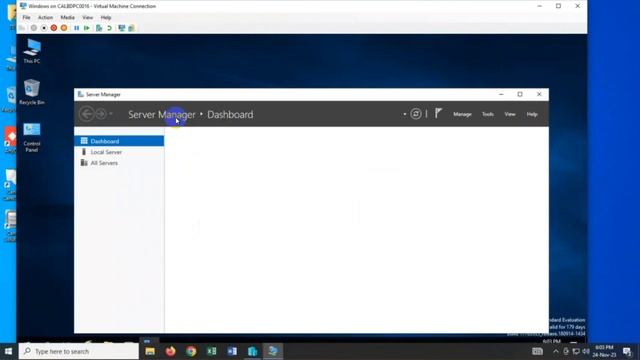
Task: Minimize the Virtual Machine Connection window
Action: pyautogui.click(x=540, y=6)
